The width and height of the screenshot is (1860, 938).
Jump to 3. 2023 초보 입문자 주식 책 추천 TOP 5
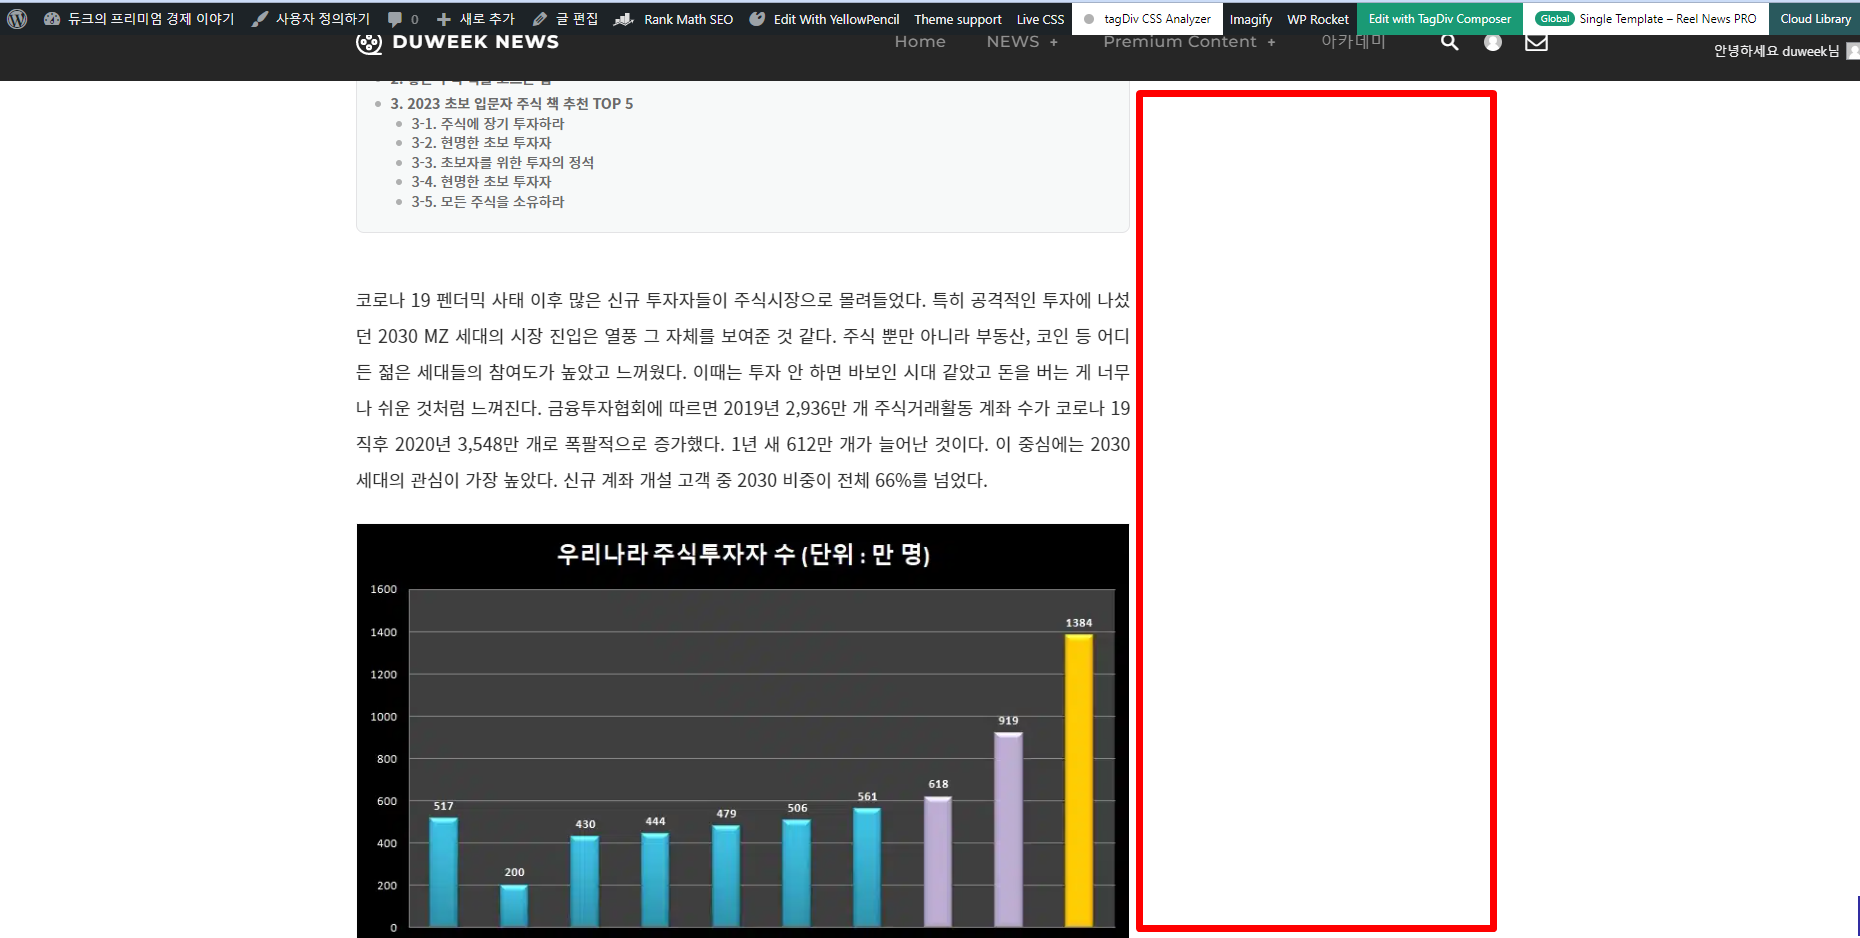tap(512, 104)
